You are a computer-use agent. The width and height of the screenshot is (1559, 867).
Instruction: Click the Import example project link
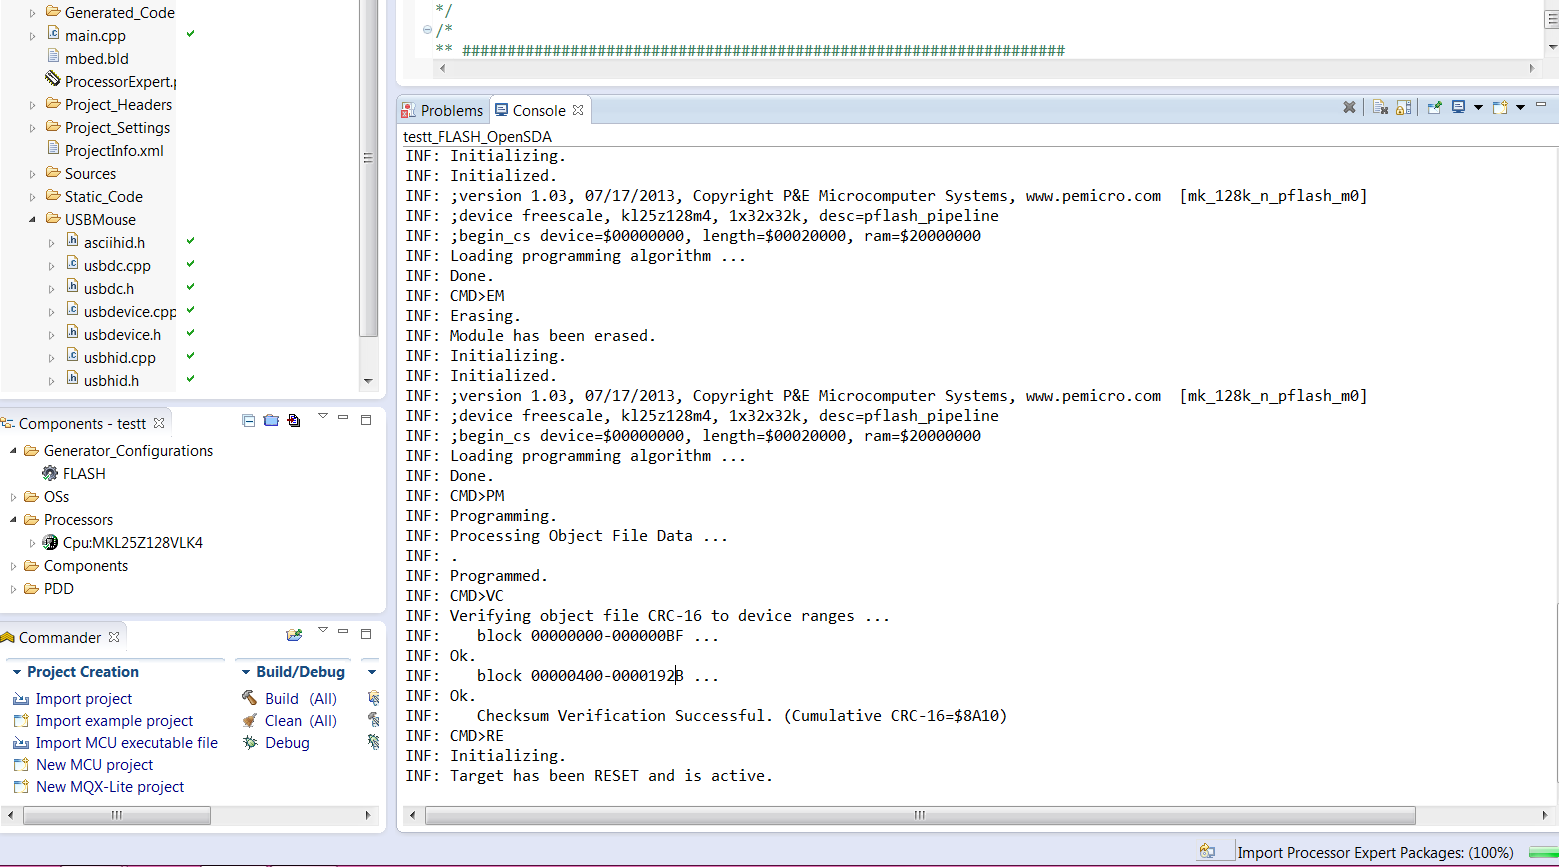114,721
